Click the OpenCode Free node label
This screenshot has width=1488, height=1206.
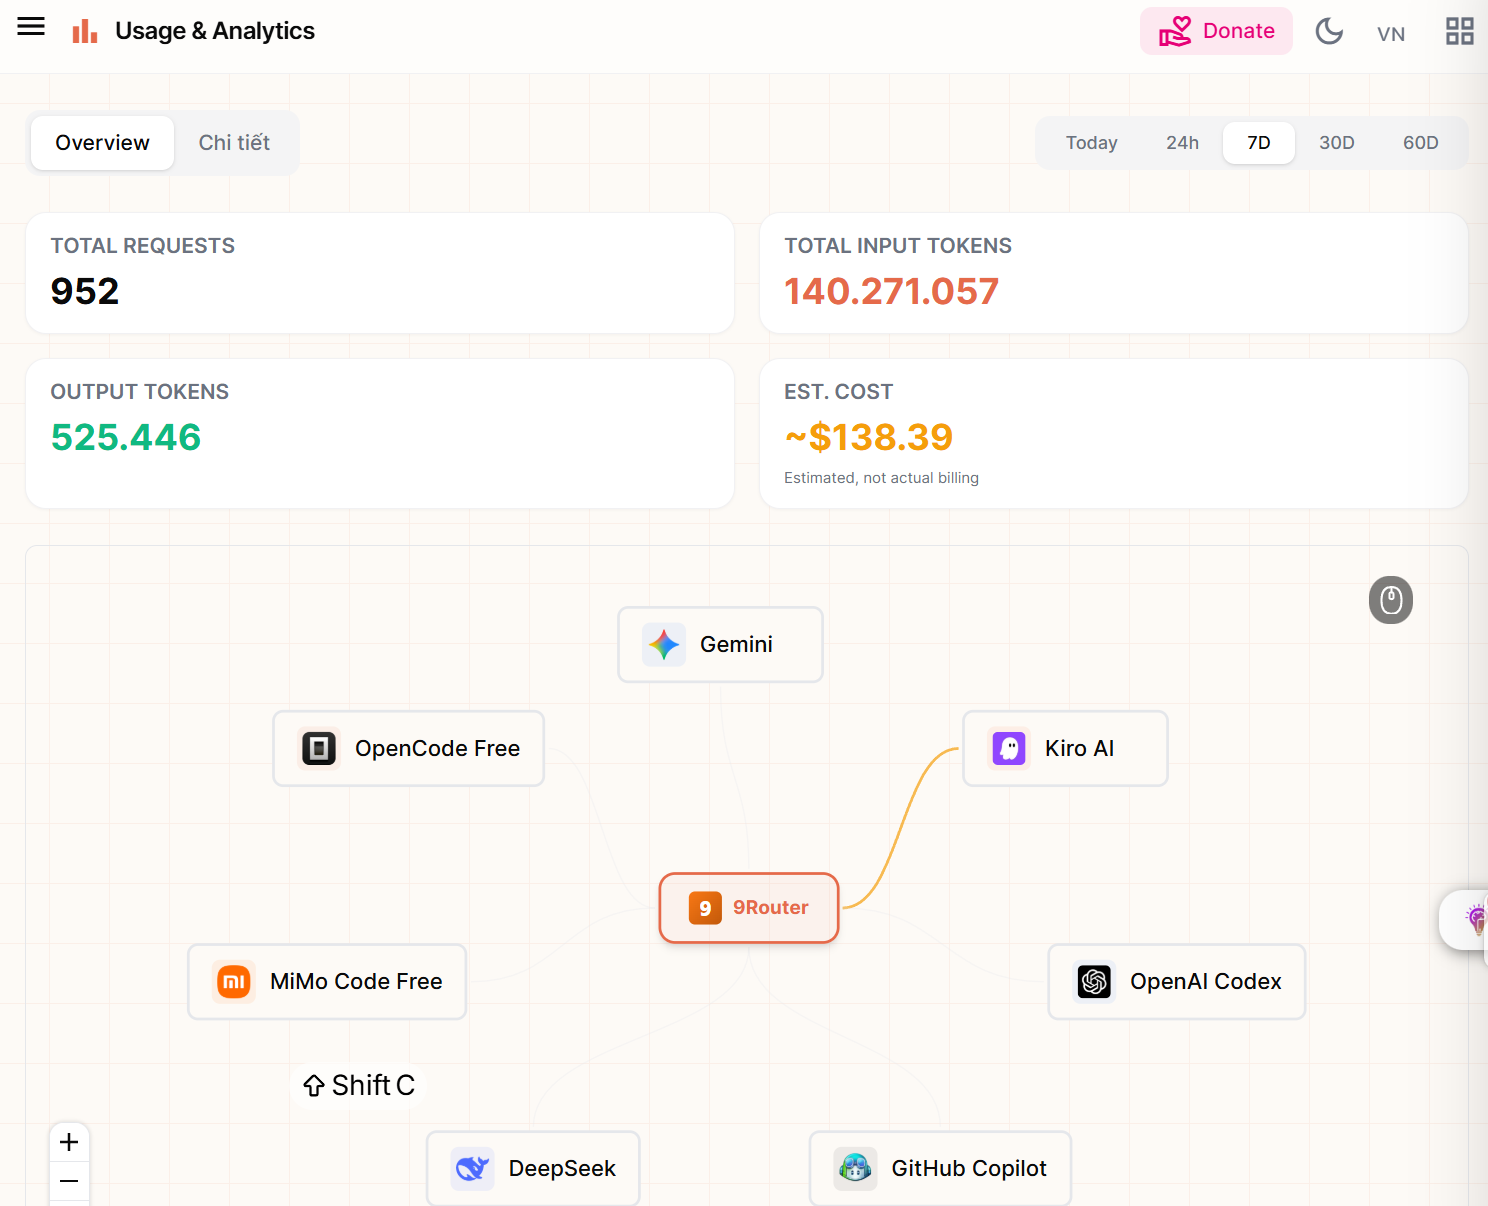click(x=437, y=749)
